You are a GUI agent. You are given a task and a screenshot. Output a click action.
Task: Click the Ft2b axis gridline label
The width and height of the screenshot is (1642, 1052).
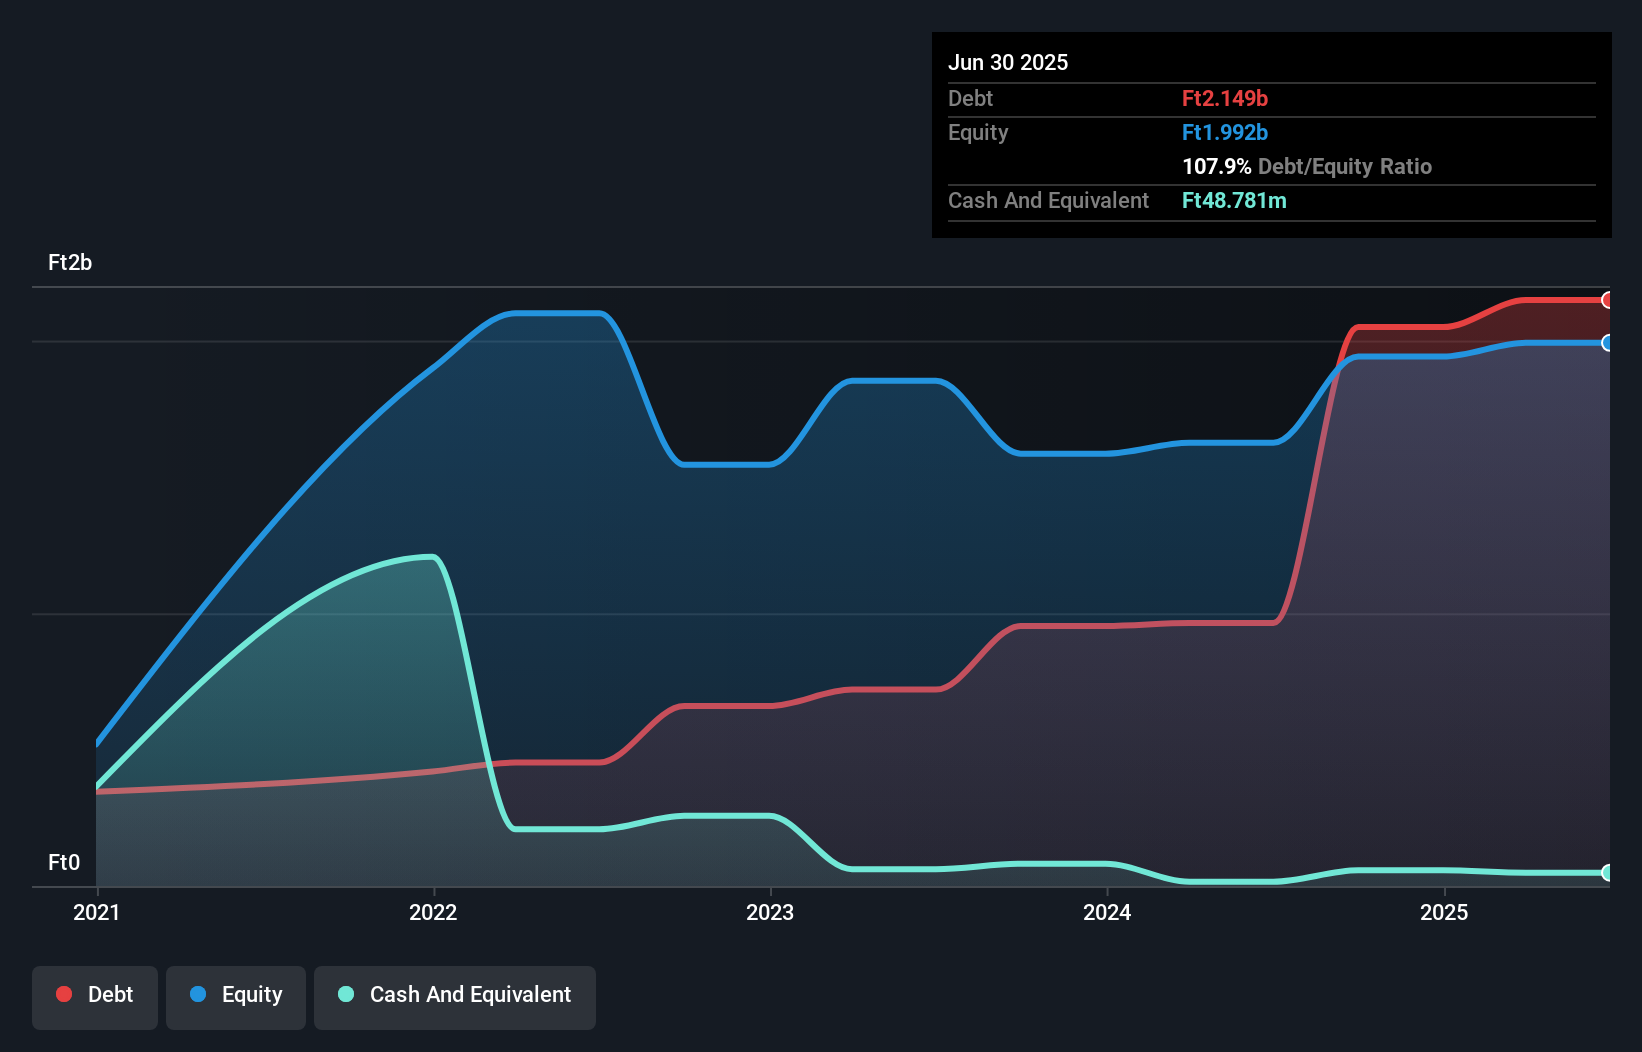(70, 263)
